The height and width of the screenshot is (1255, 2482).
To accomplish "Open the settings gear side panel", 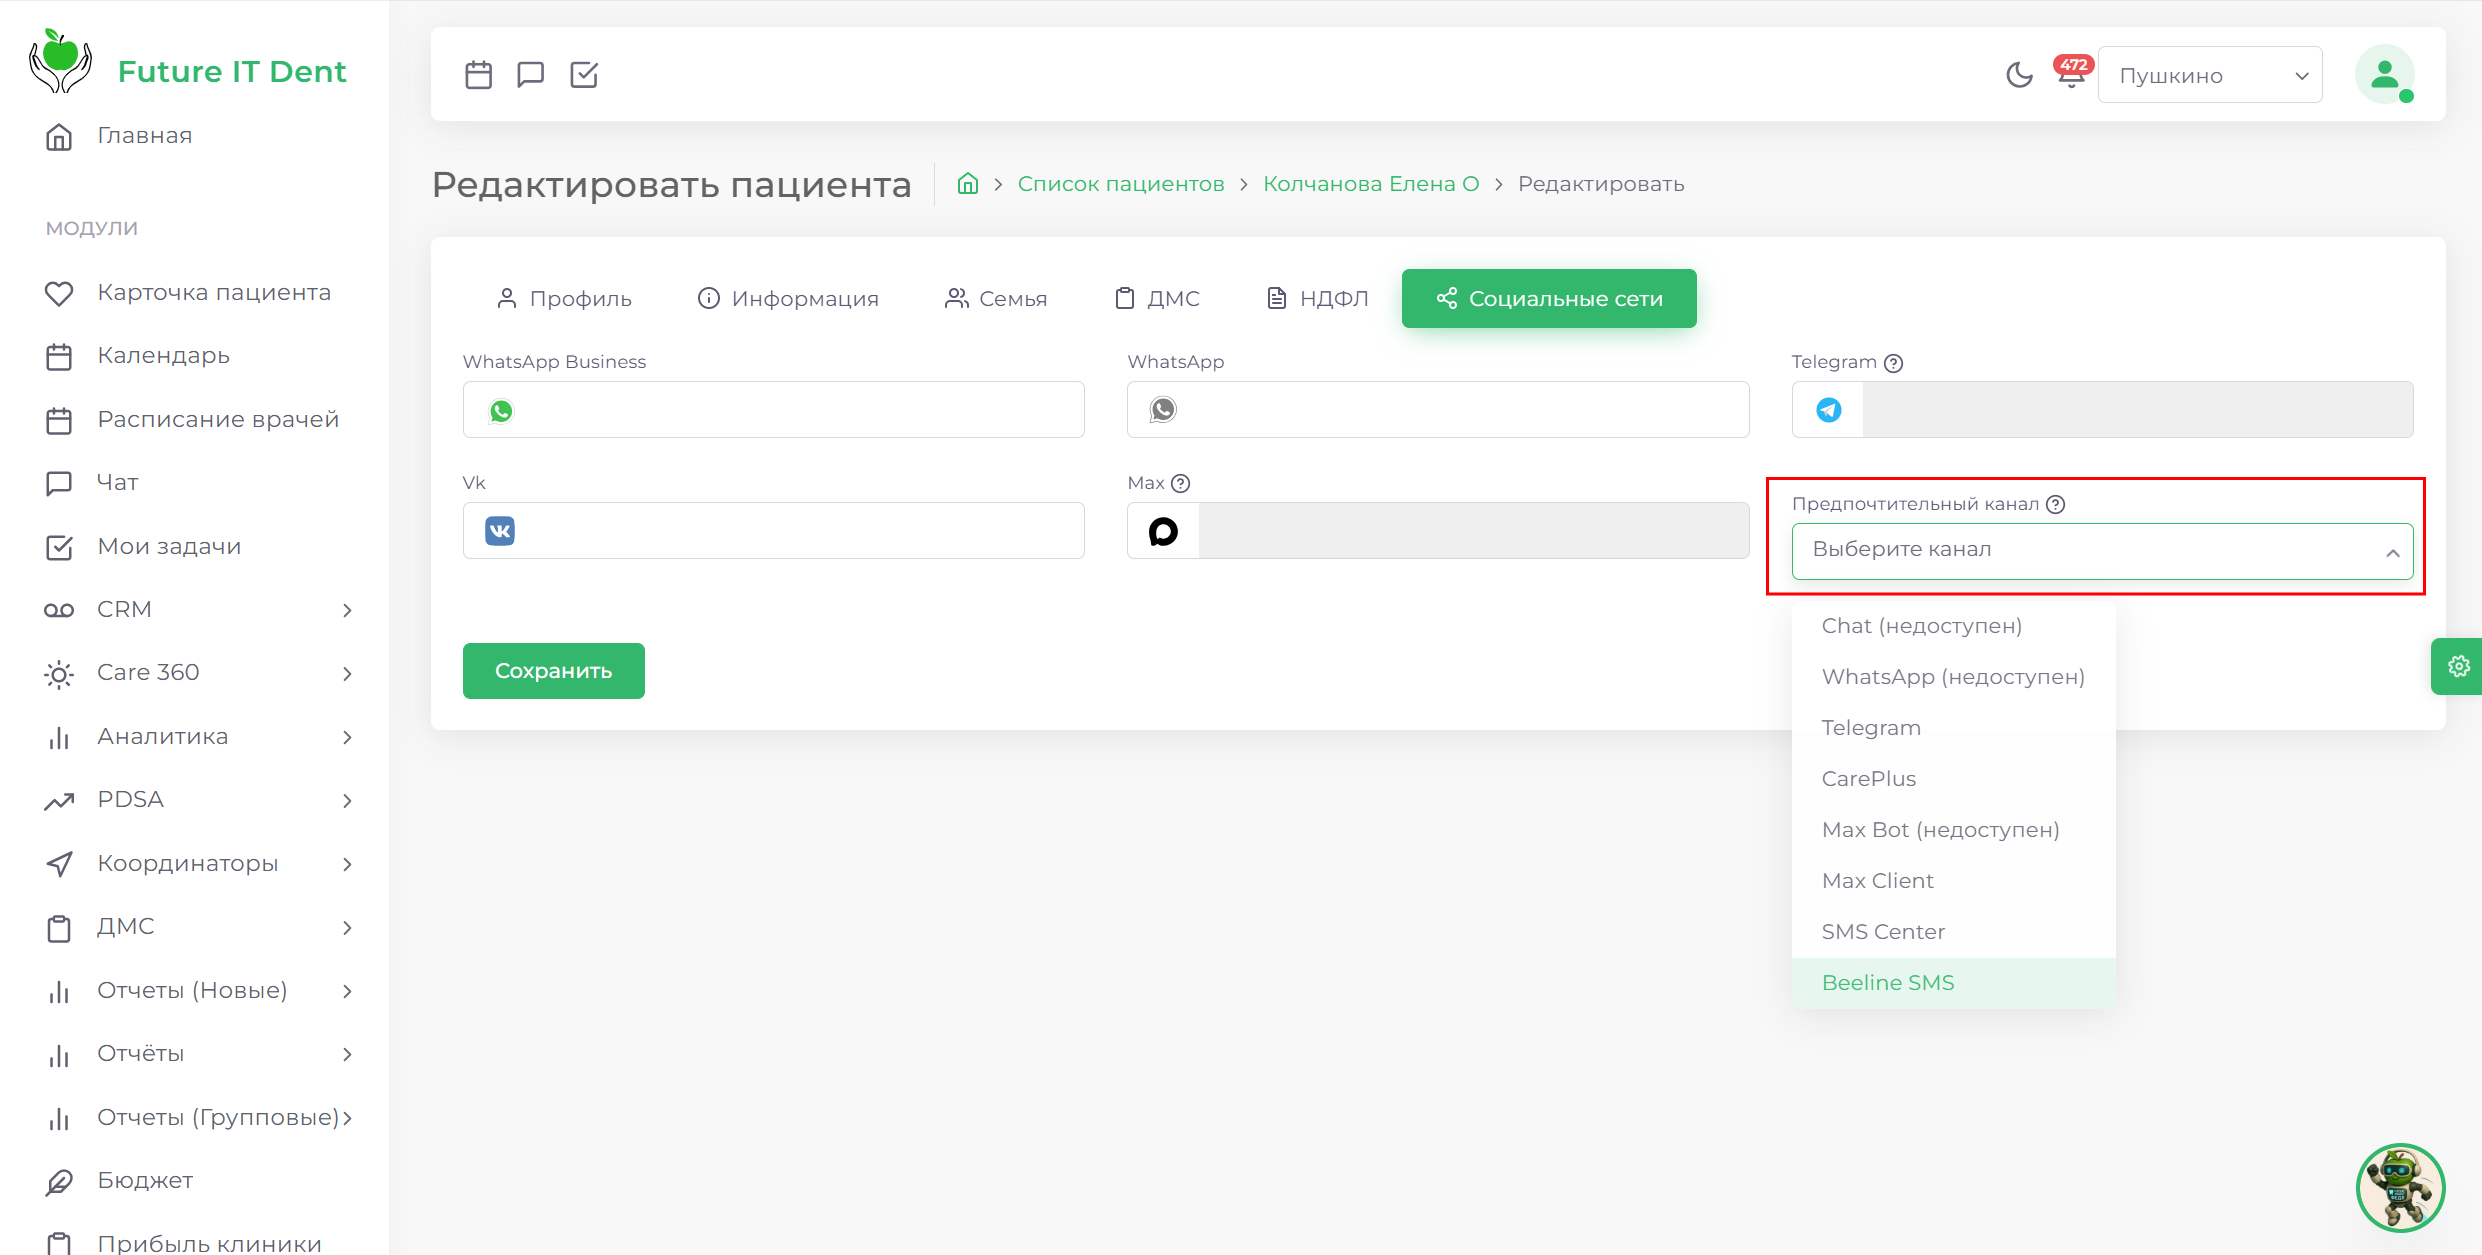I will (x=2458, y=666).
